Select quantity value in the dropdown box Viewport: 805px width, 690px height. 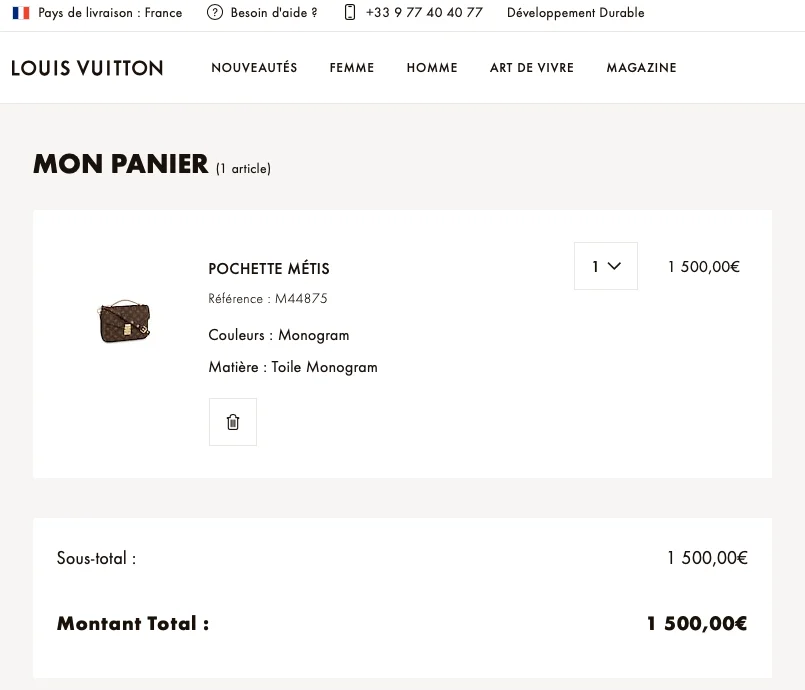596,265
